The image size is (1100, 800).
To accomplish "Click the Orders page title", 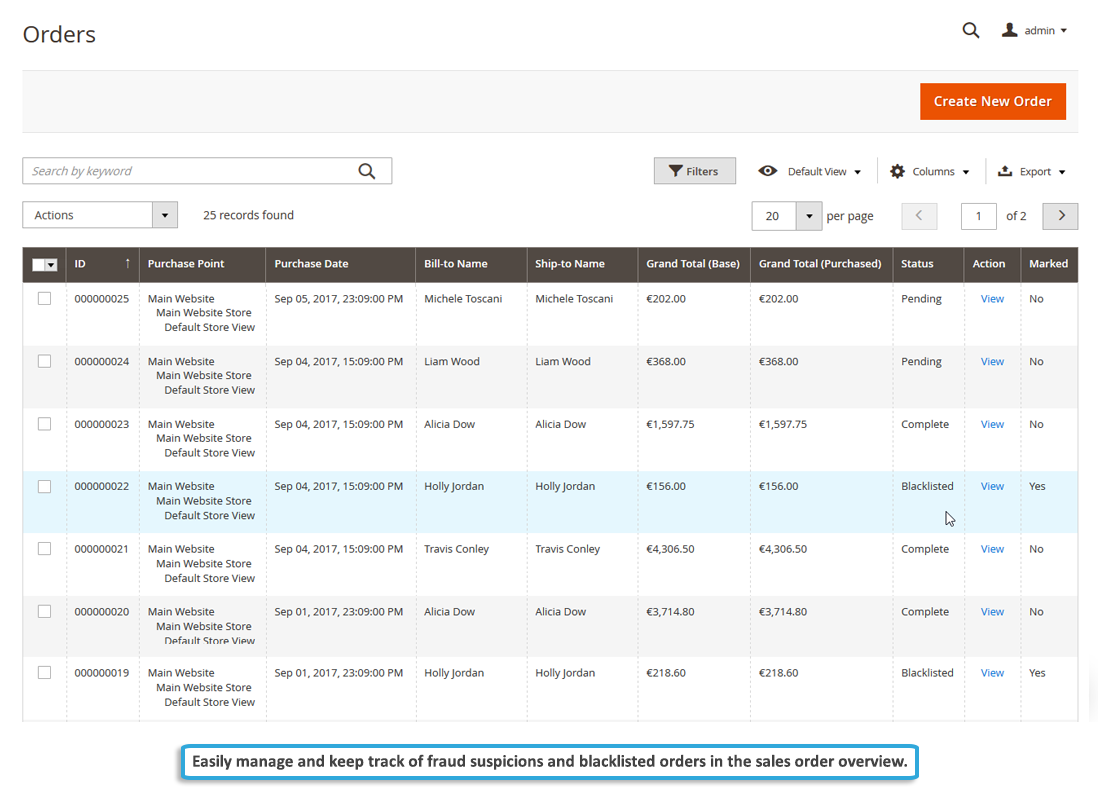I will [x=59, y=34].
